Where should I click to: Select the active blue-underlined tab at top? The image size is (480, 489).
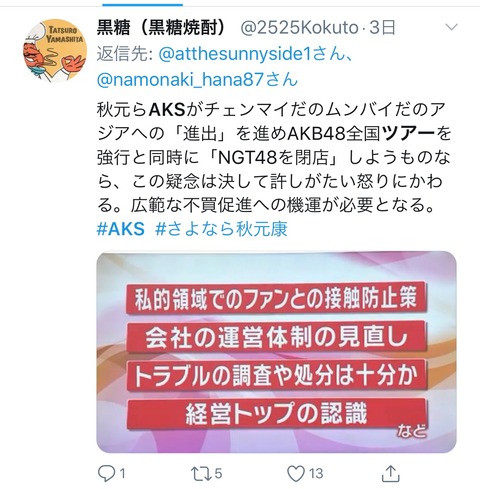point(143,4)
